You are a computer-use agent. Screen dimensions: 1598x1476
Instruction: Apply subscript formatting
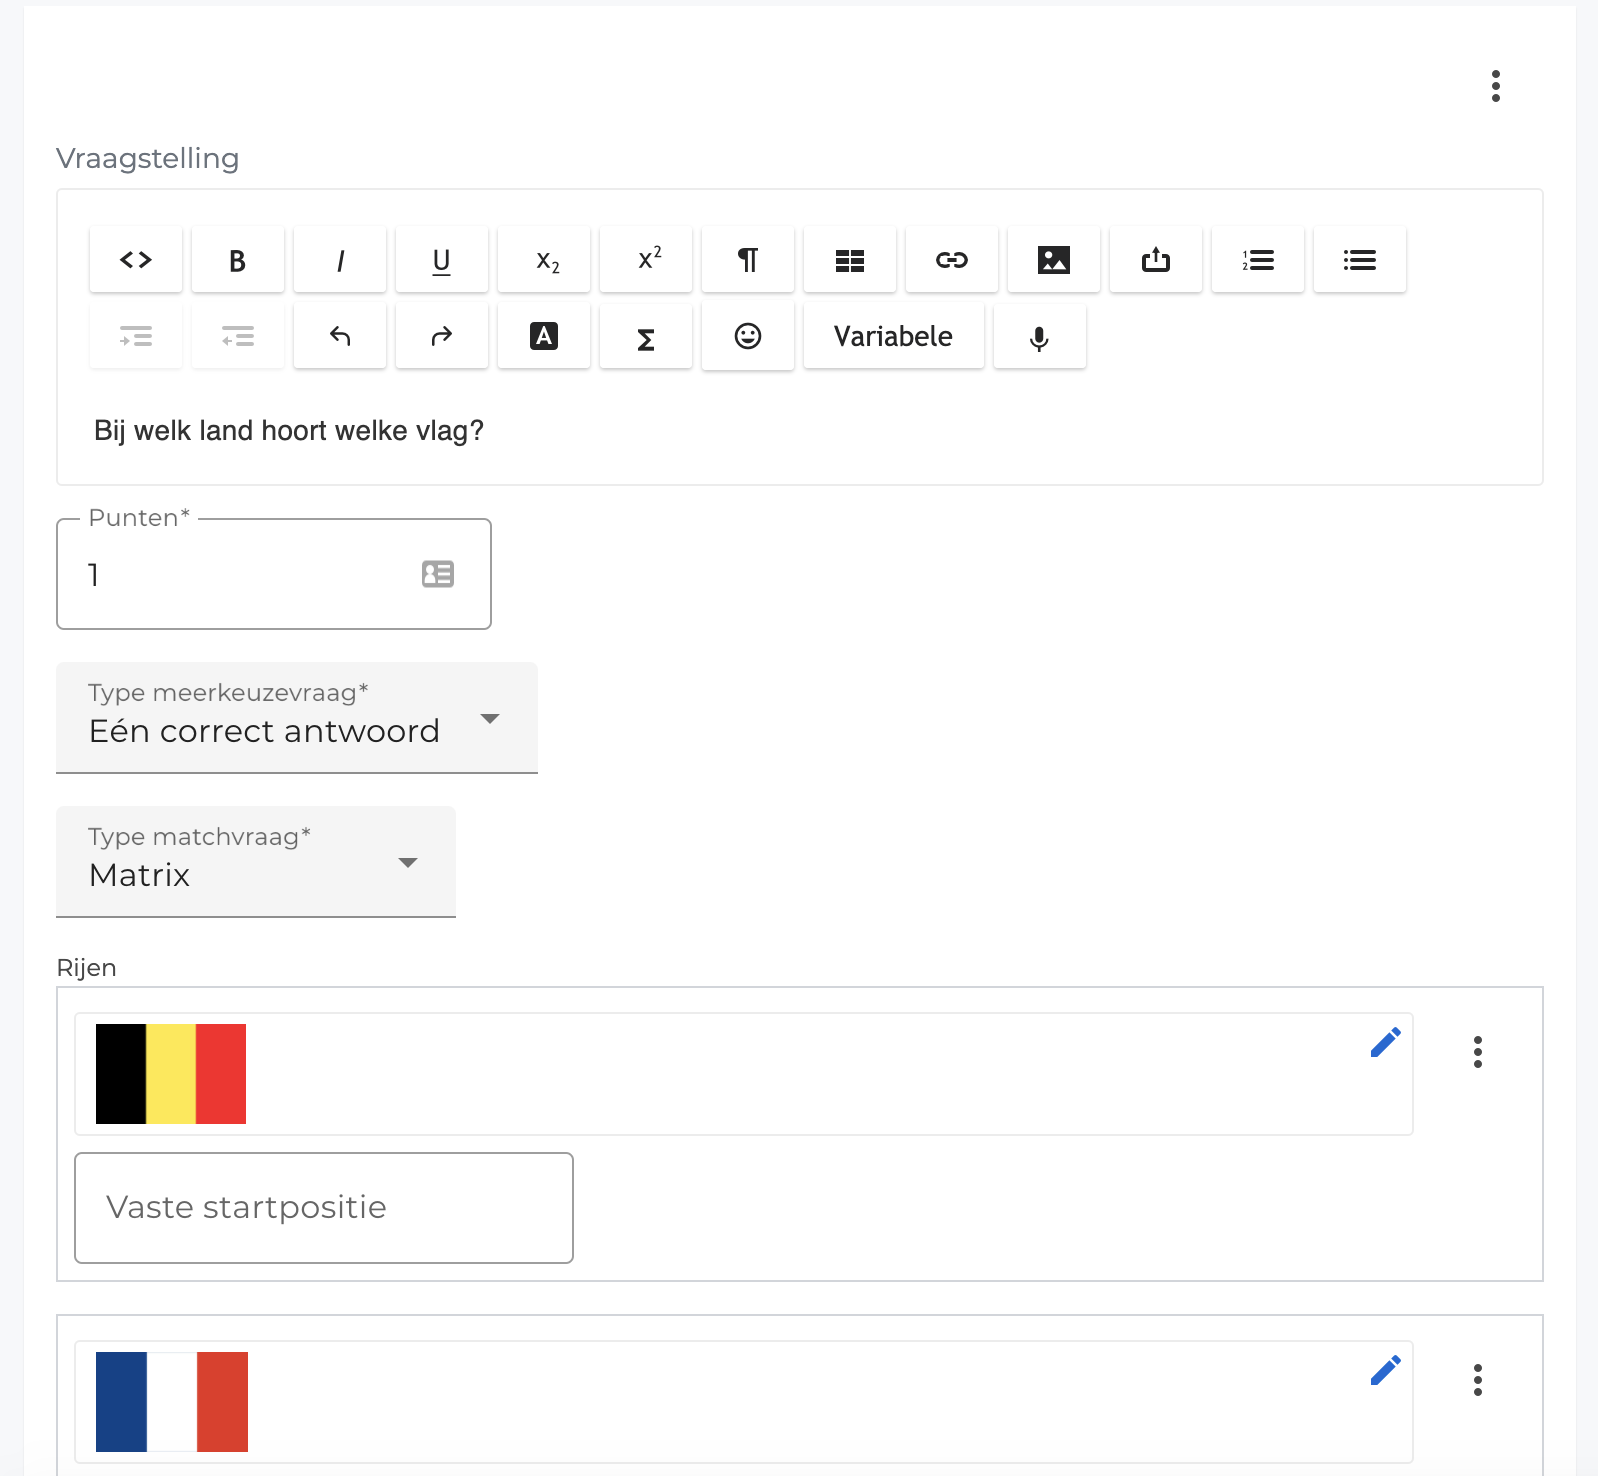(544, 260)
